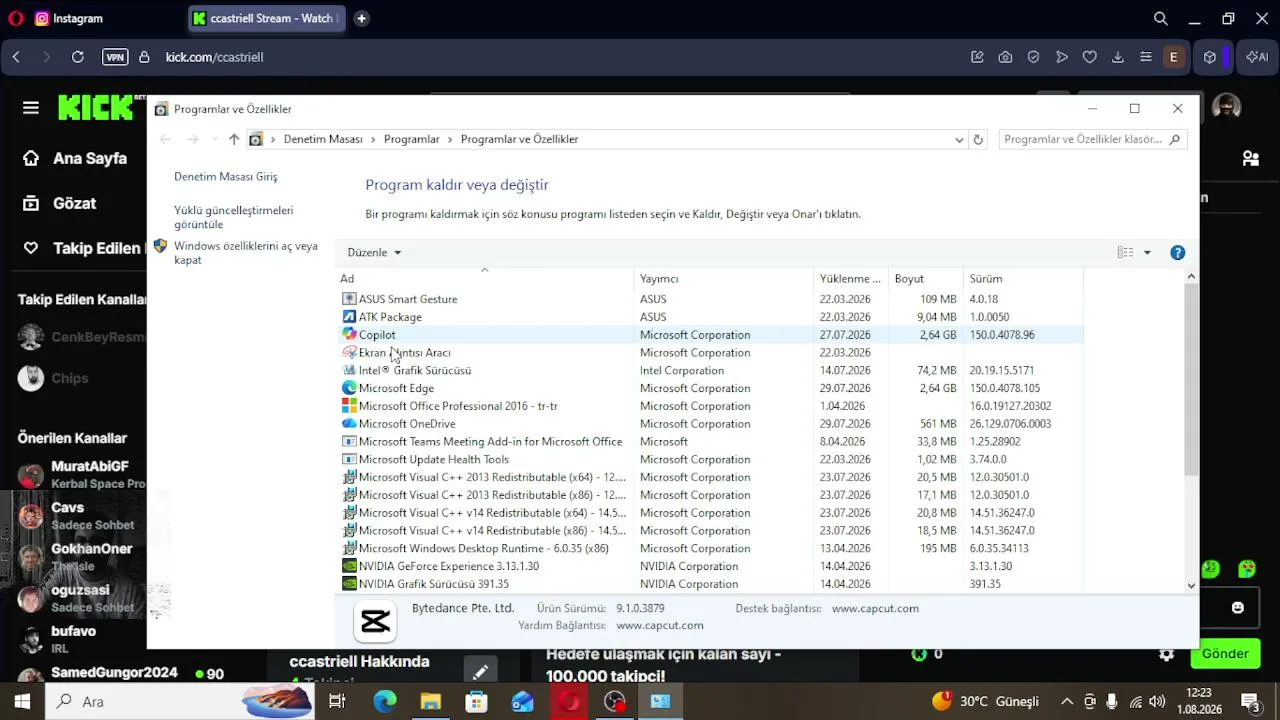Sort programs by Sürüm column
Viewport: 1280px width, 720px height.
[1023, 279]
